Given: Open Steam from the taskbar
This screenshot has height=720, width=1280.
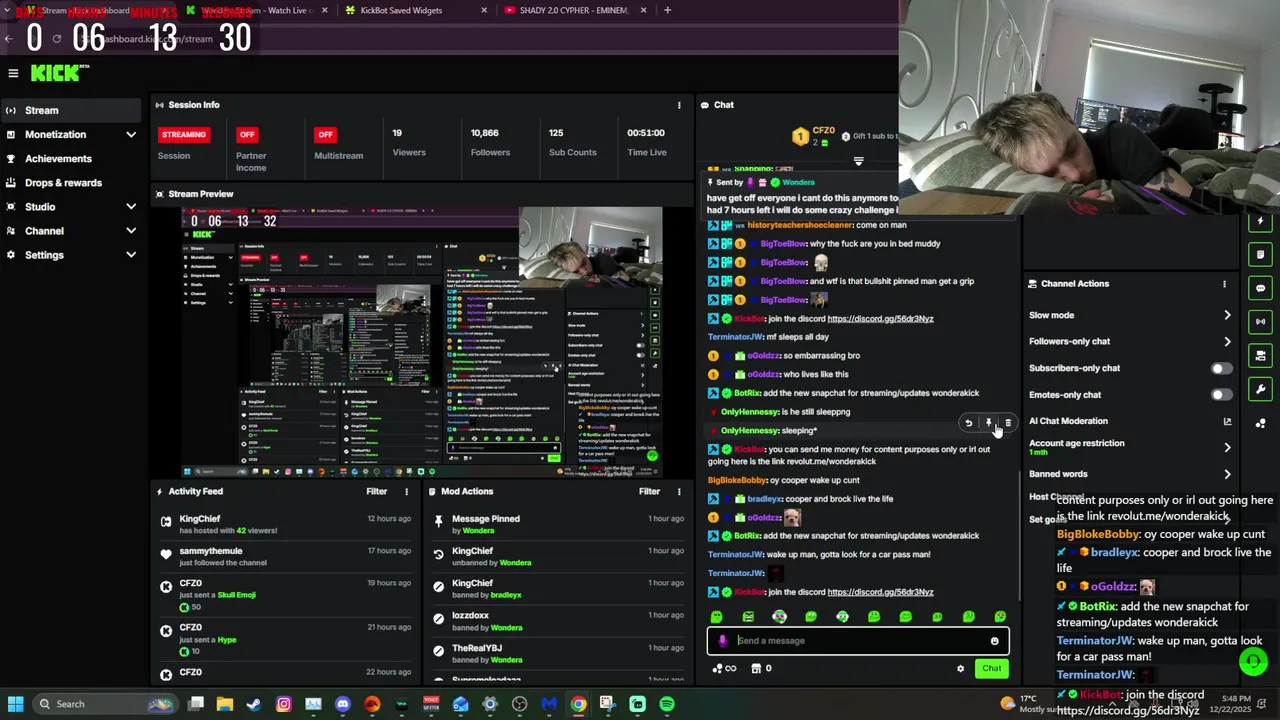Looking at the screenshot, I should (253, 704).
